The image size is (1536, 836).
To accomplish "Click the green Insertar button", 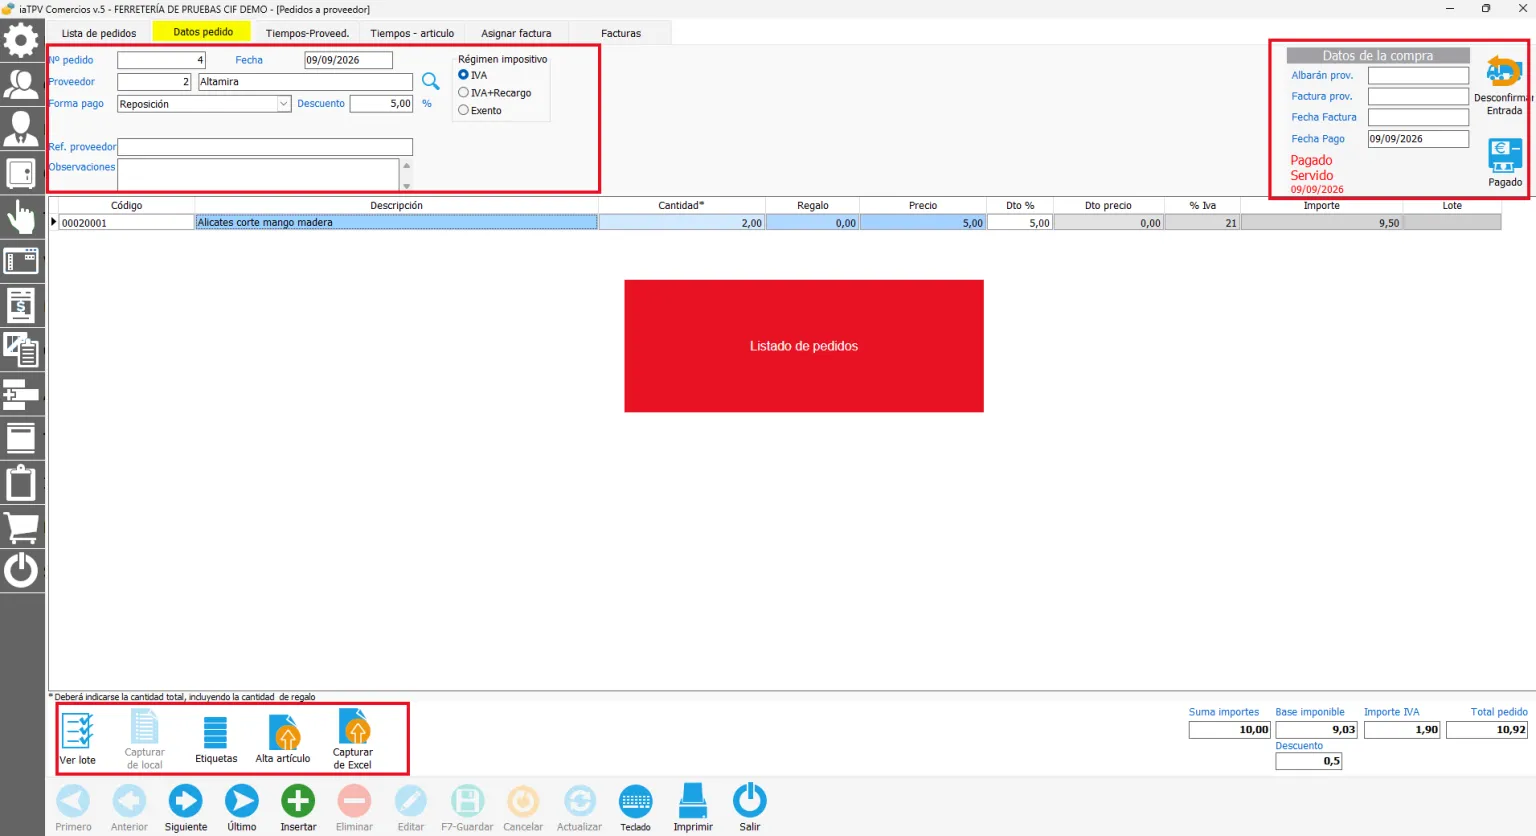I will (298, 808).
